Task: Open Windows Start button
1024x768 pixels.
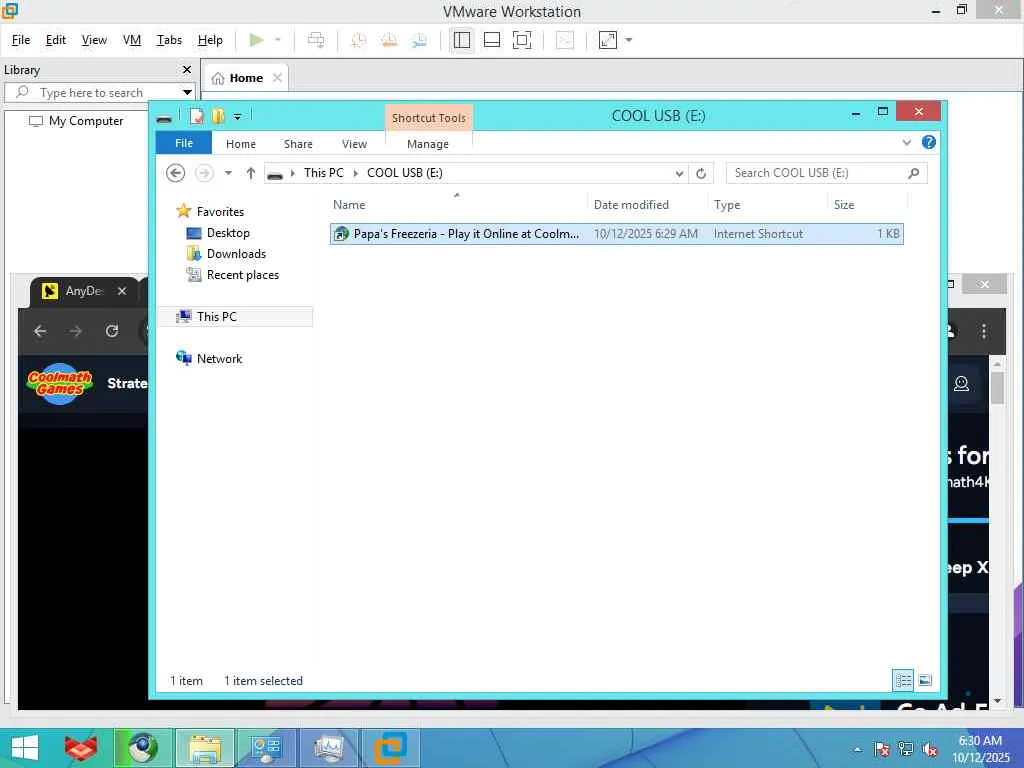Action: click(x=25, y=748)
